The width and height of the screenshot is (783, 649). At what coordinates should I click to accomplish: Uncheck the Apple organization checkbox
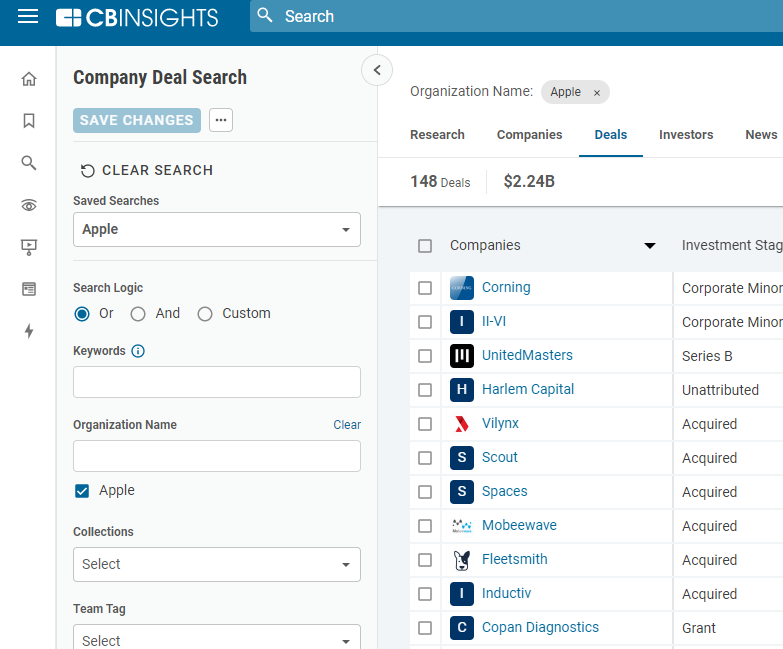click(82, 491)
